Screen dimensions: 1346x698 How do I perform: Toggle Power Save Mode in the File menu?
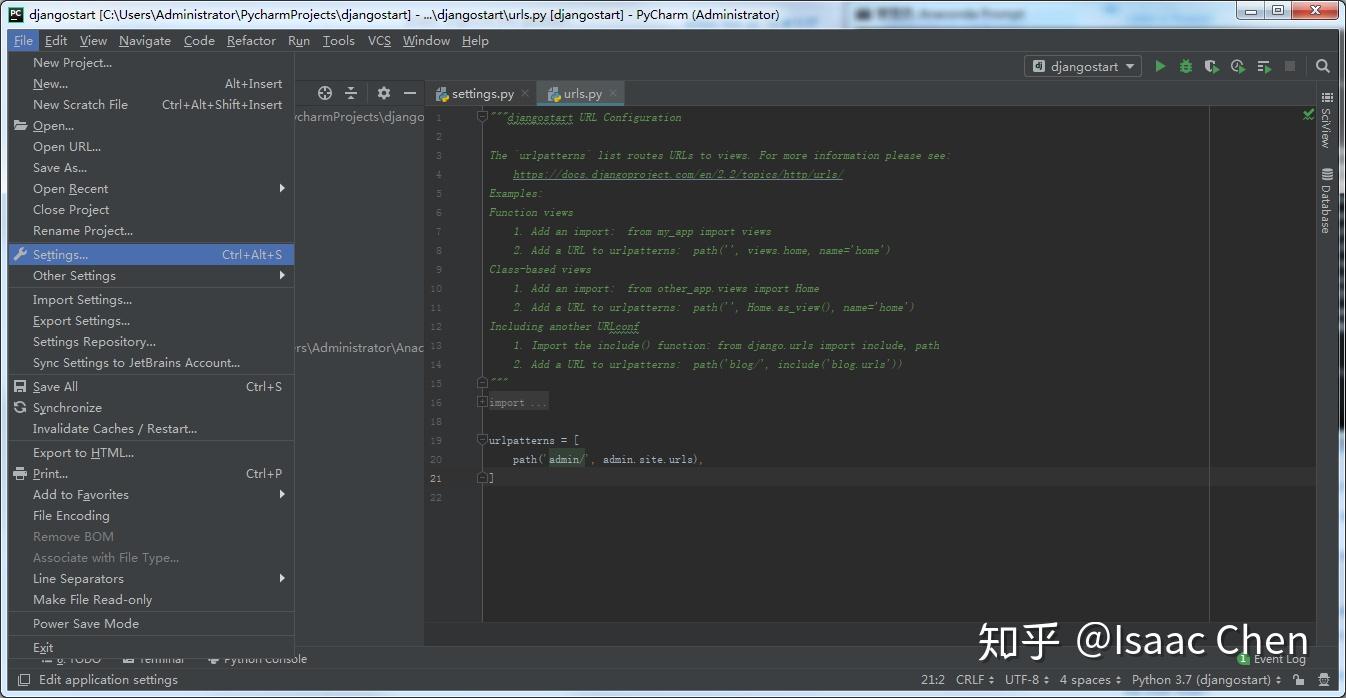151,624
